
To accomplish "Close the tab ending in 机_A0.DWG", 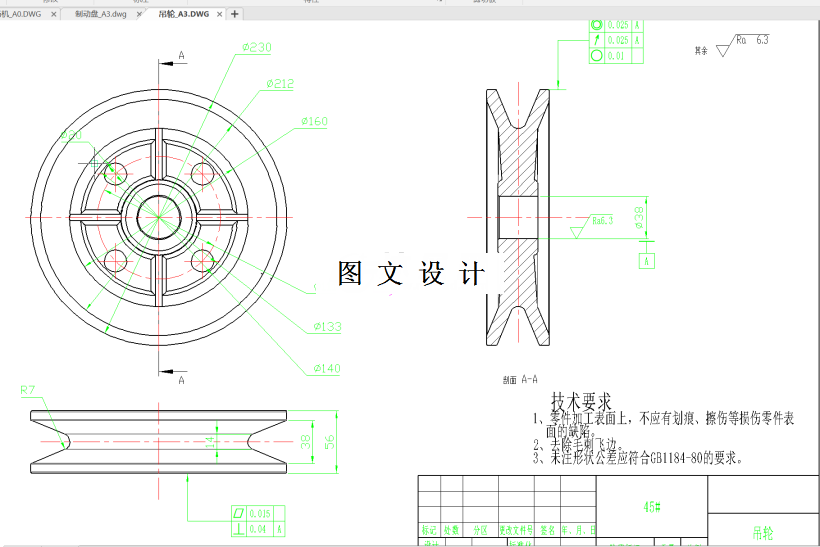I will click(x=54, y=14).
